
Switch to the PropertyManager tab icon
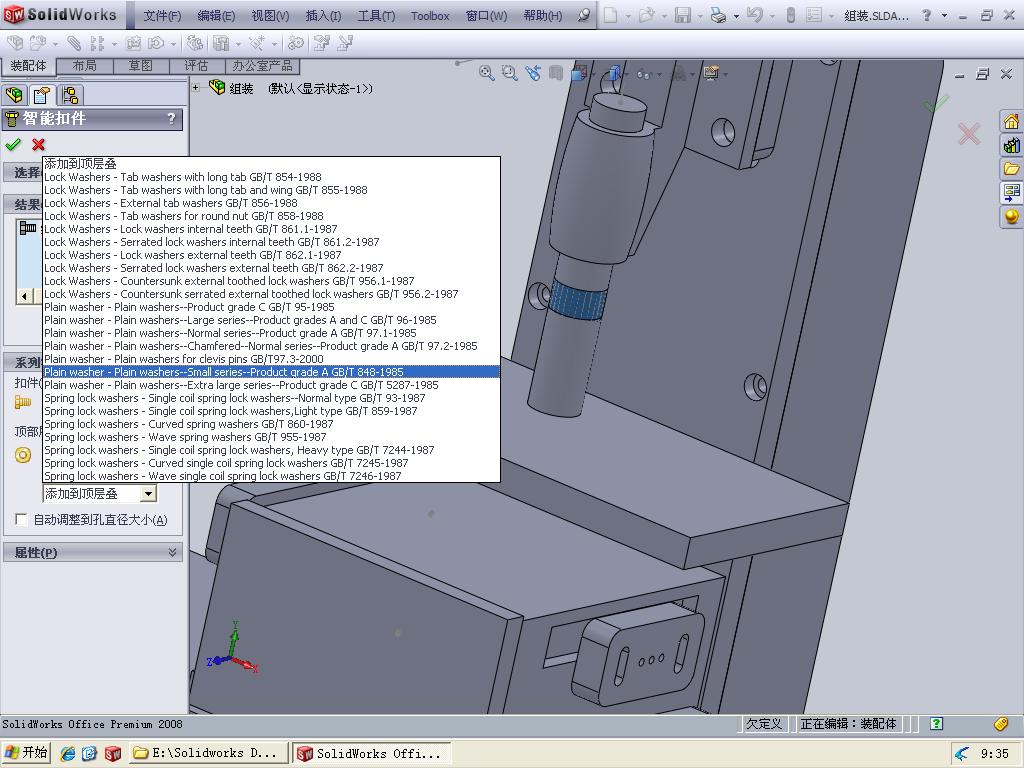pyautogui.click(x=42, y=95)
